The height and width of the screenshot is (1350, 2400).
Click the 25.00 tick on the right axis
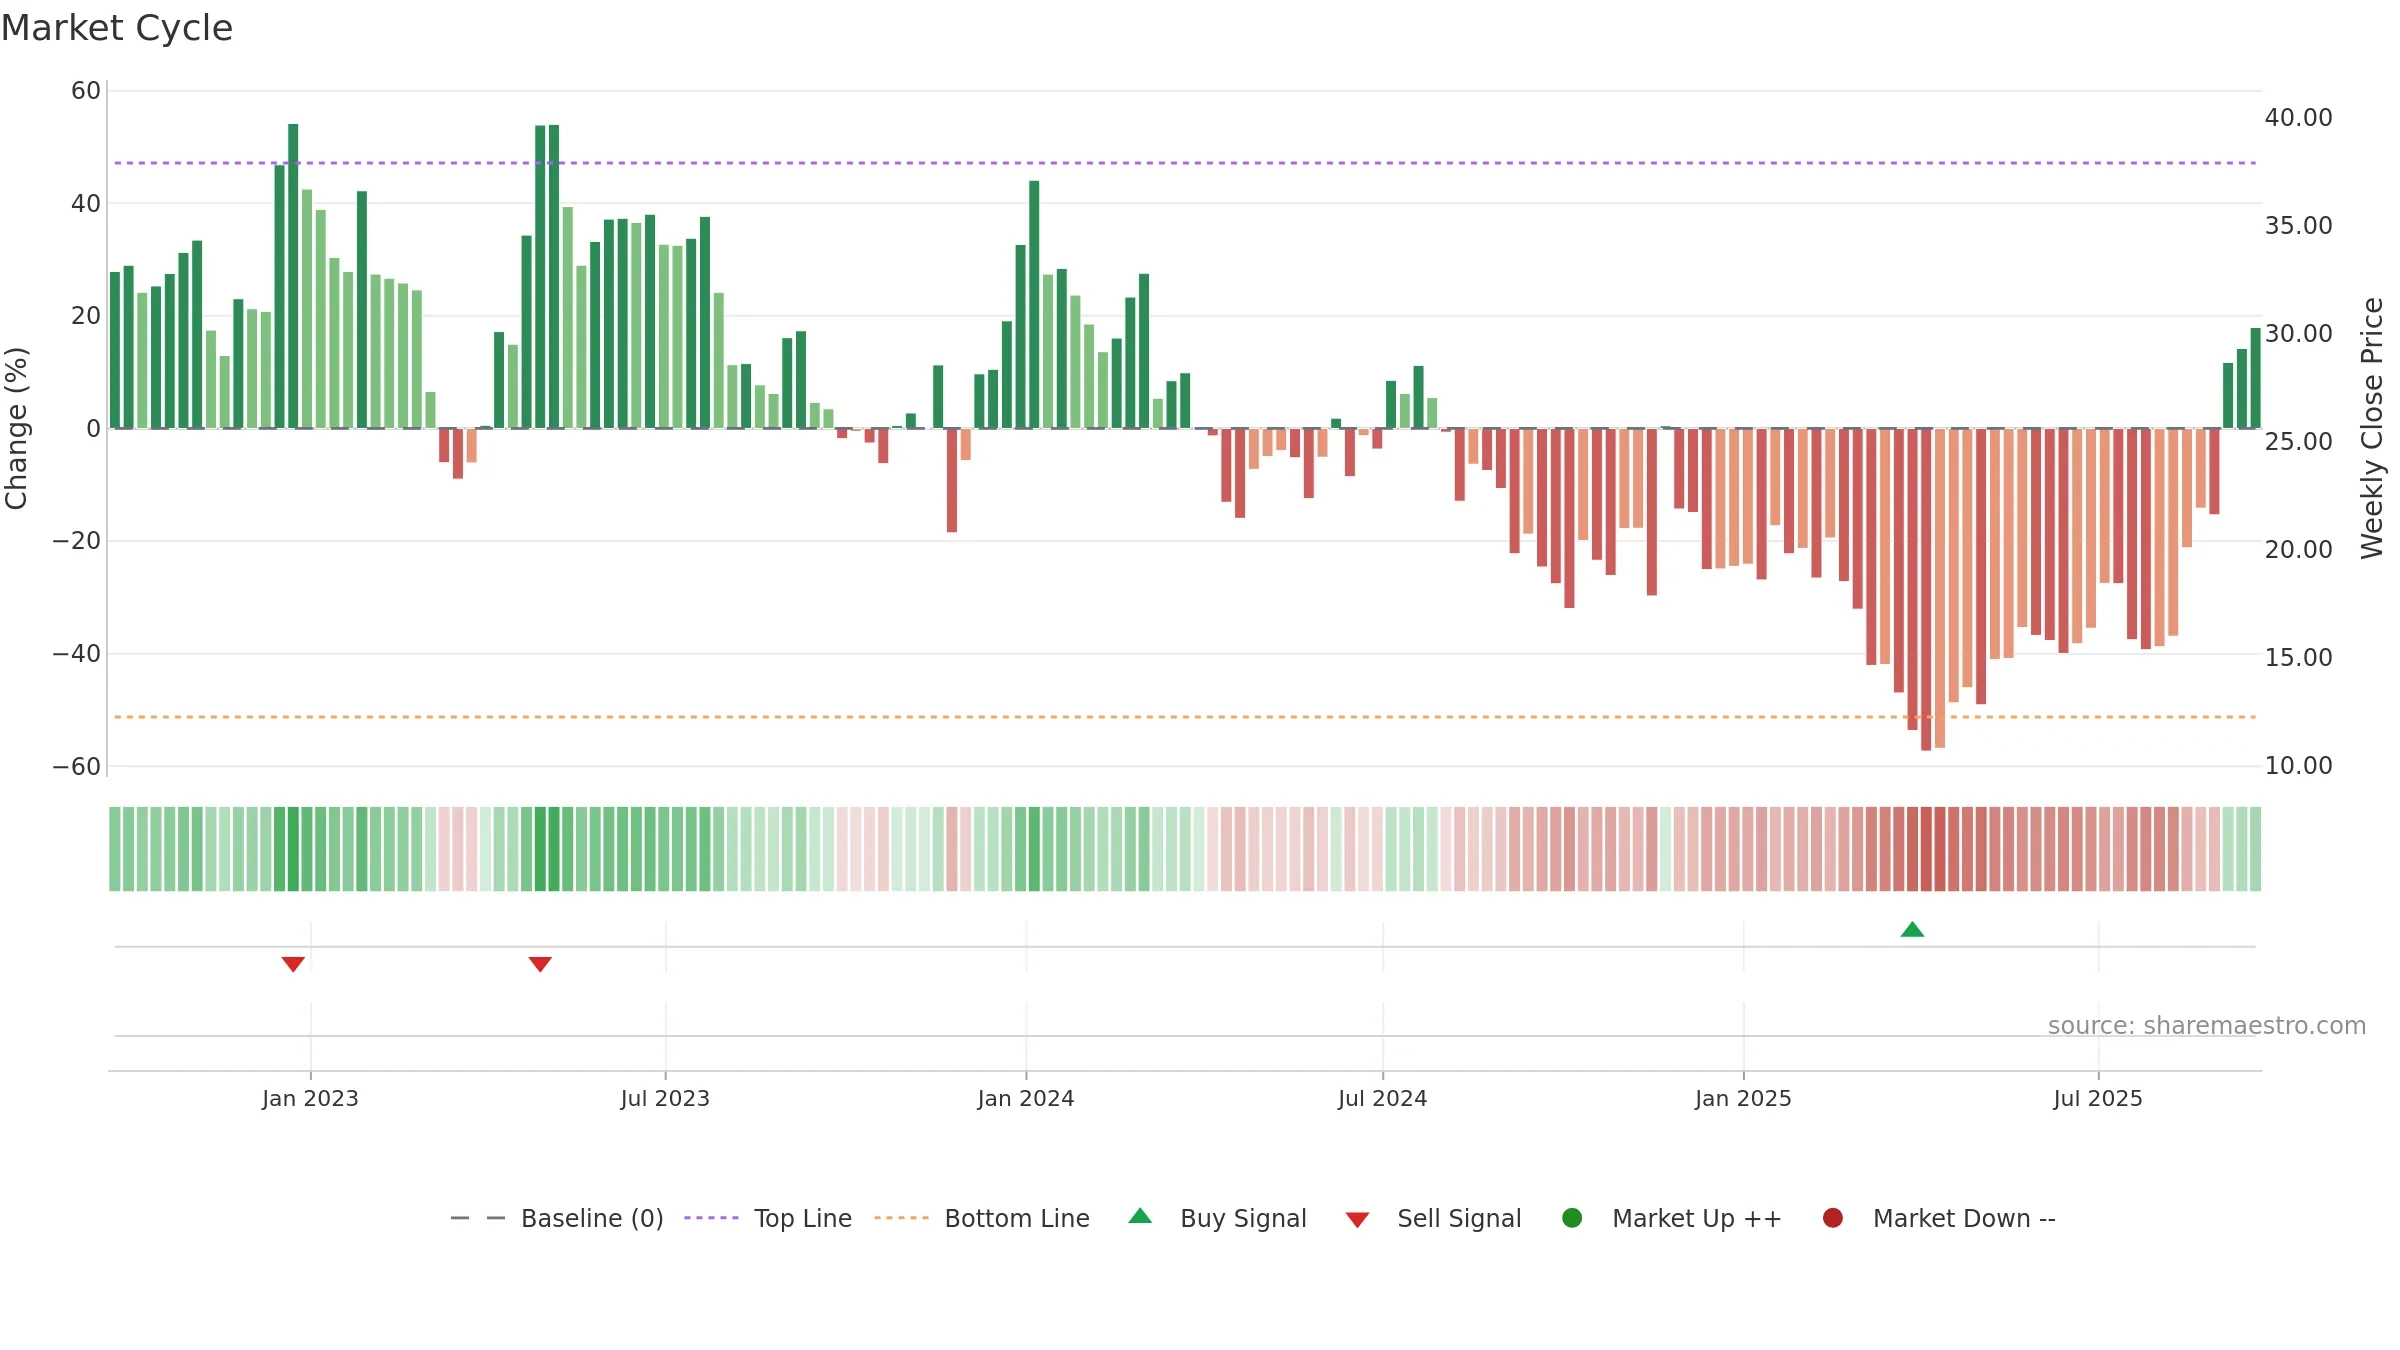[2298, 442]
